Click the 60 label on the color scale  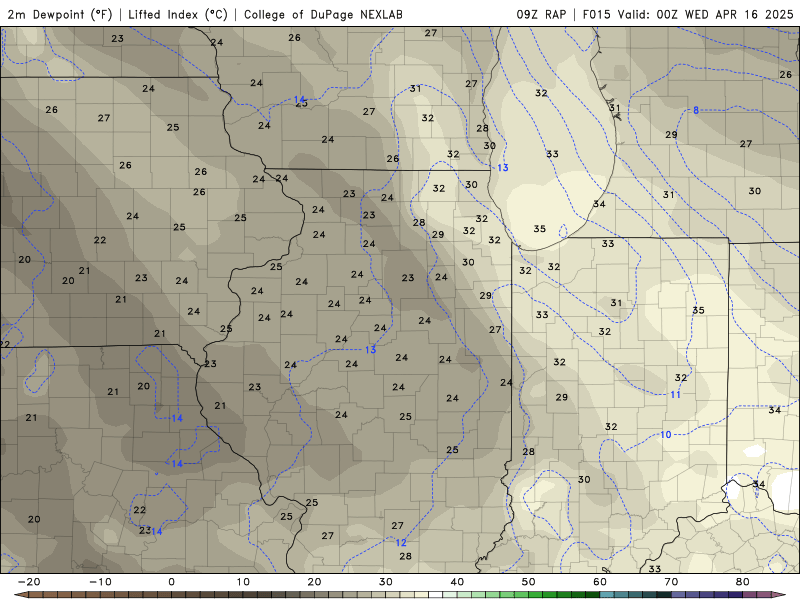point(600,582)
